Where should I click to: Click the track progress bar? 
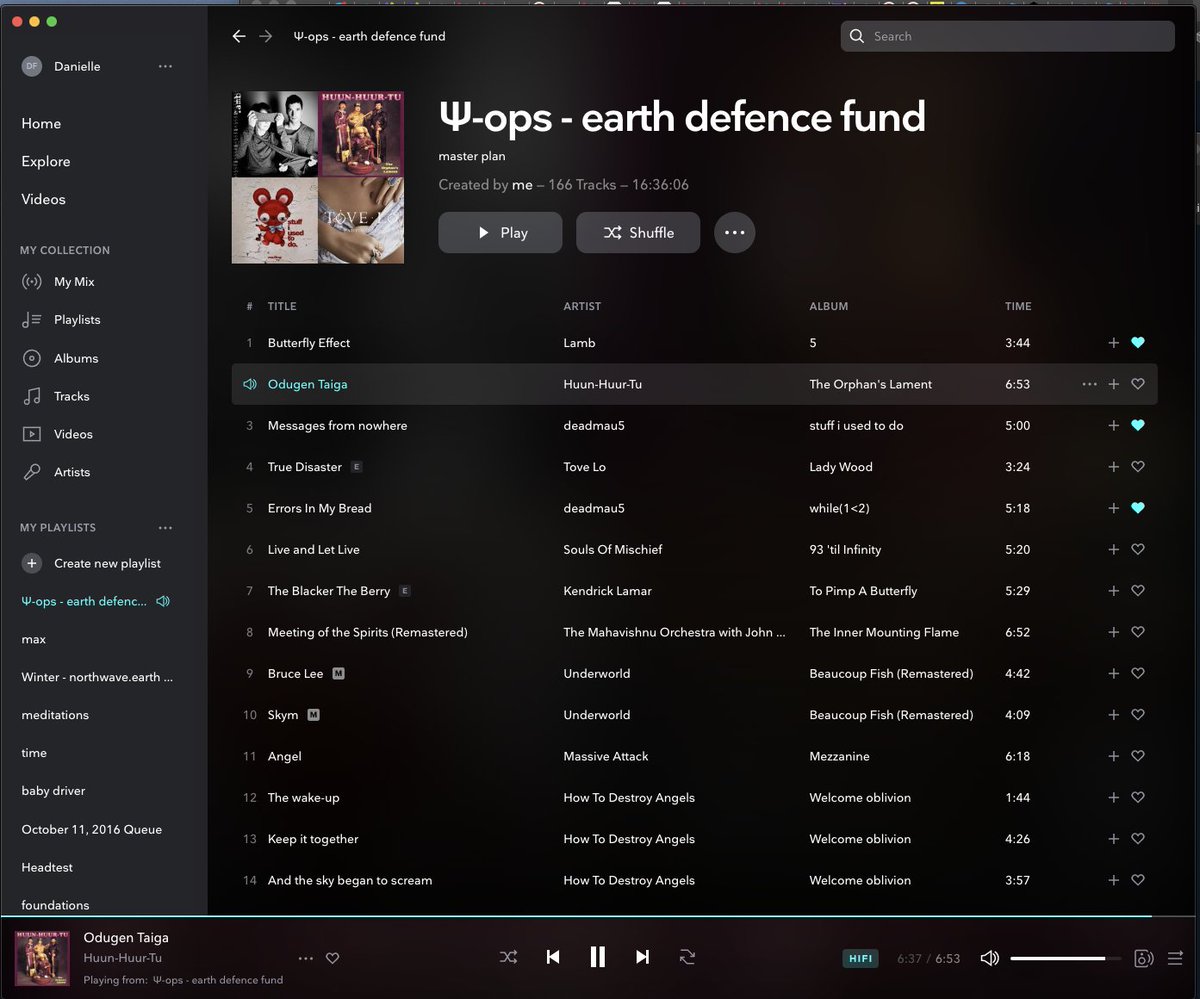[x=600, y=916]
